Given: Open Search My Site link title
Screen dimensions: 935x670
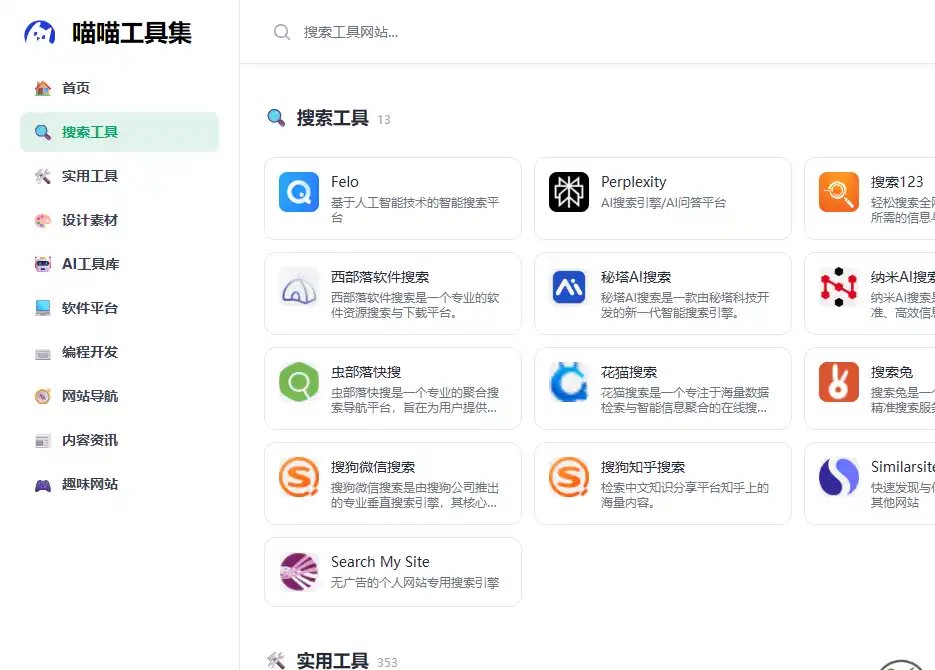Looking at the screenshot, I should (380, 562).
